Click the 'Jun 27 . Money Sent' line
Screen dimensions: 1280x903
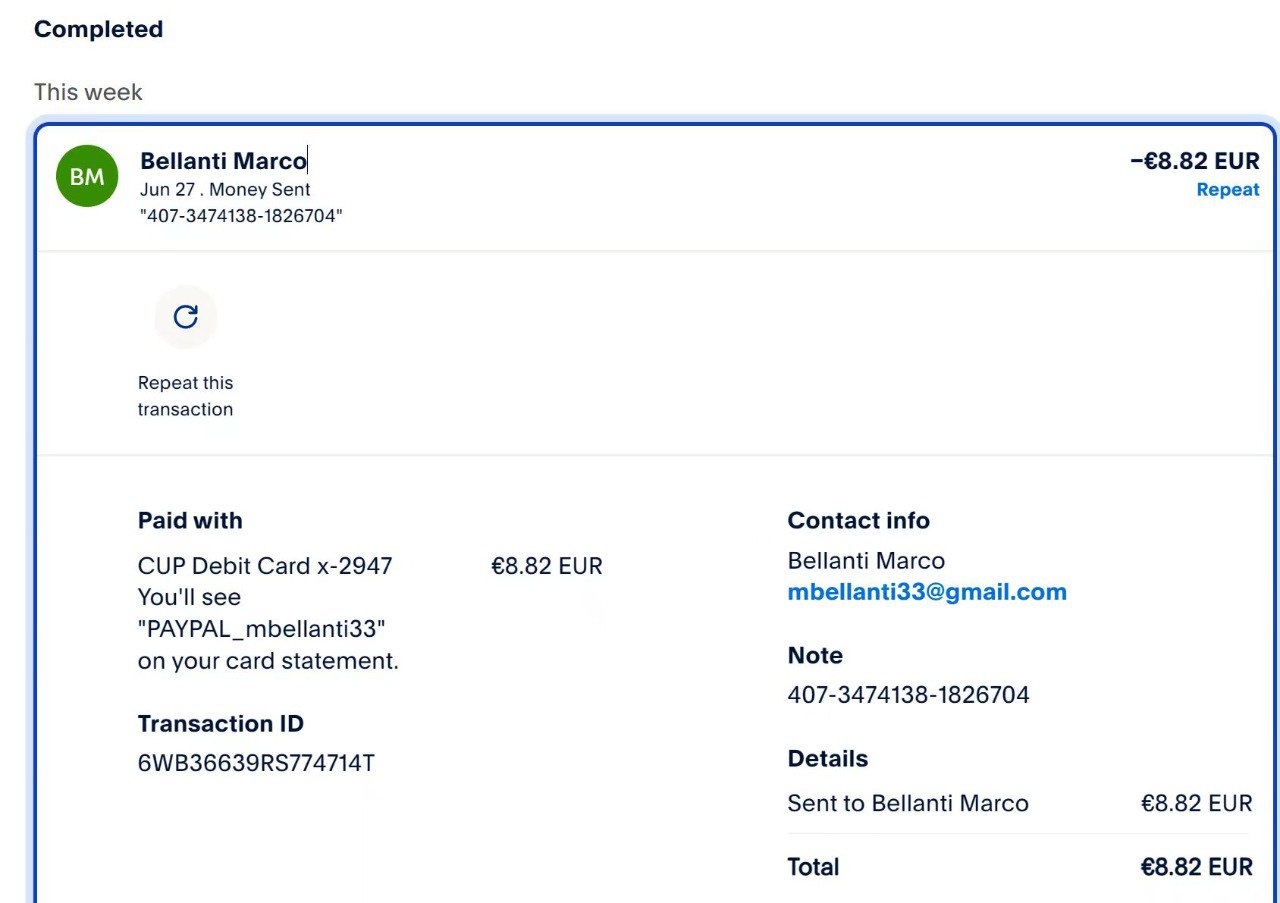(x=225, y=189)
